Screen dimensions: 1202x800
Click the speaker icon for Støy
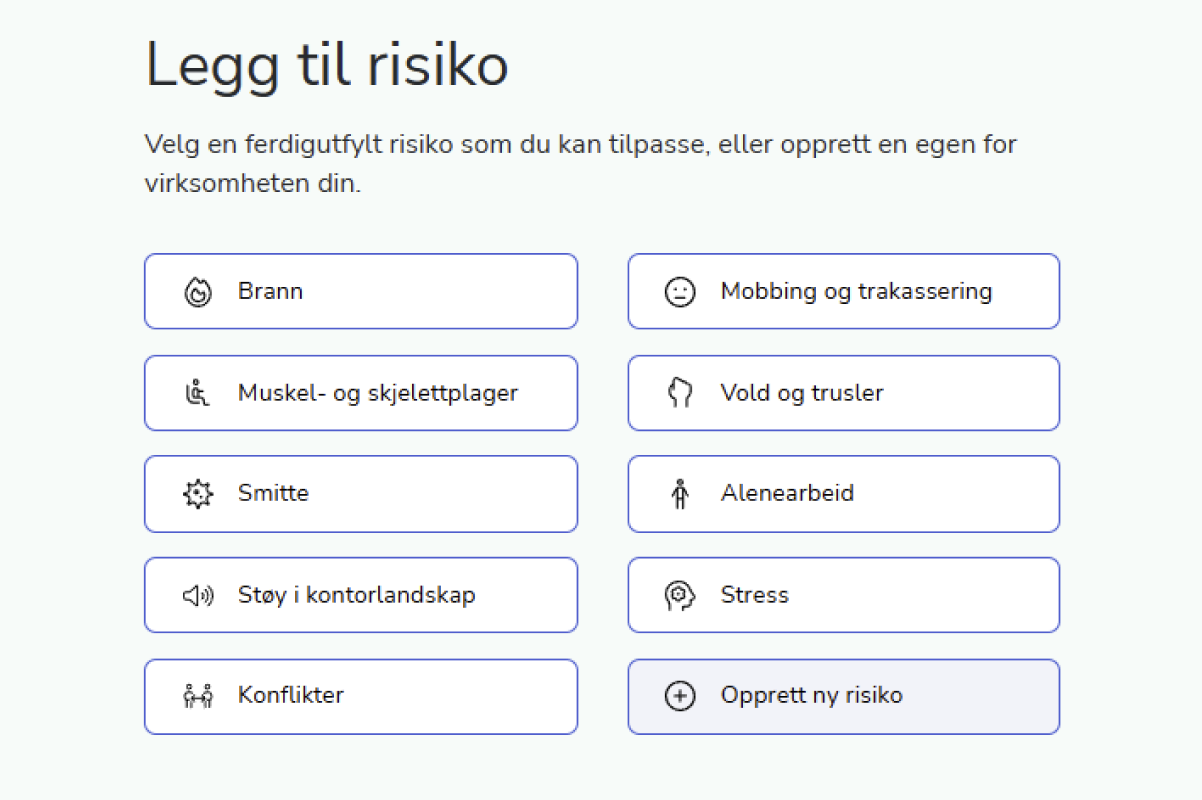pos(198,595)
